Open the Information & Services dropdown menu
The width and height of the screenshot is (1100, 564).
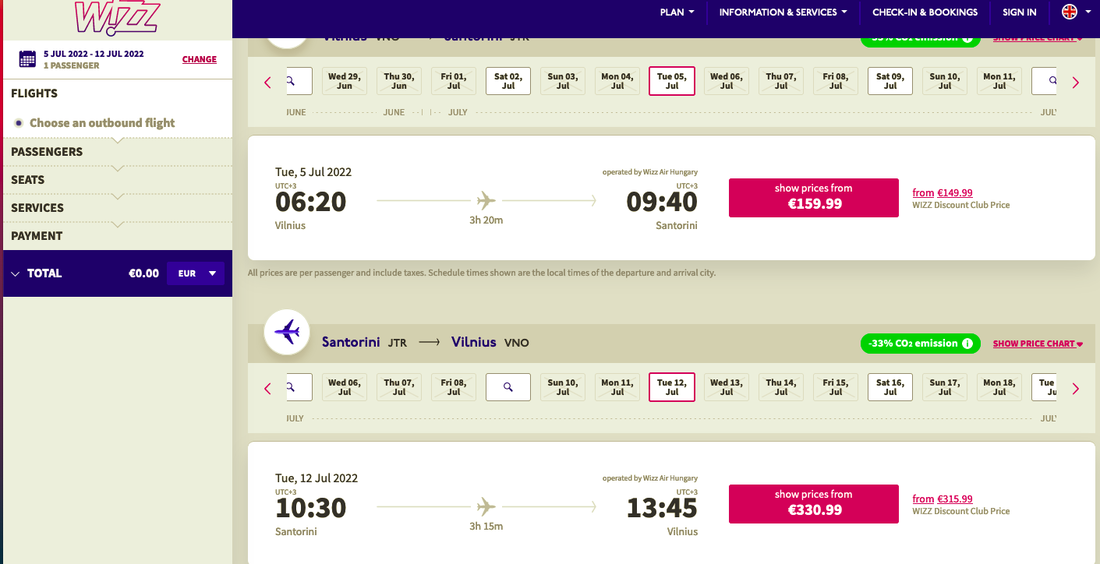(x=783, y=12)
